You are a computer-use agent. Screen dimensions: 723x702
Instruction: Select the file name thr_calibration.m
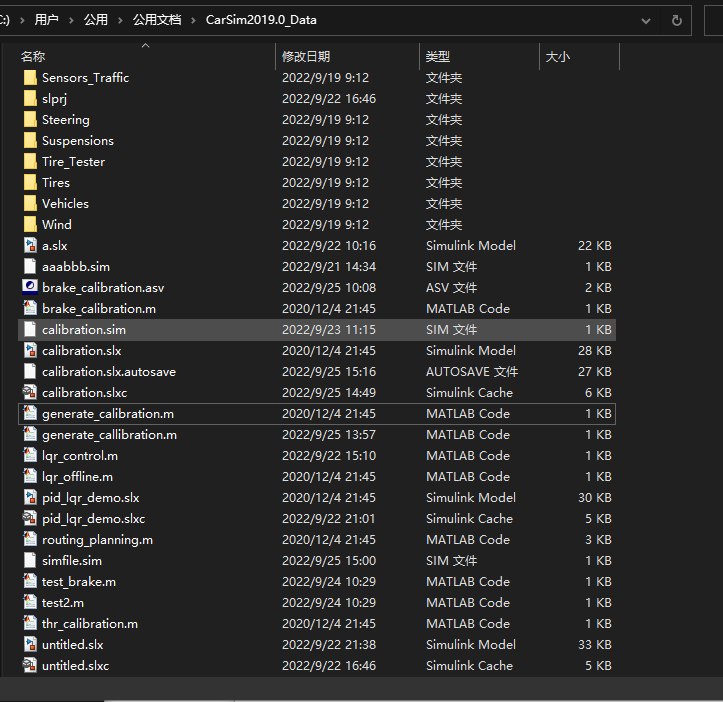[x=89, y=624]
